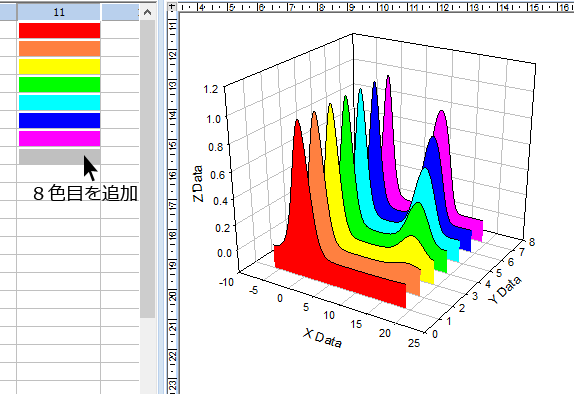Pick the yellow color cell in column 11

click(59, 66)
